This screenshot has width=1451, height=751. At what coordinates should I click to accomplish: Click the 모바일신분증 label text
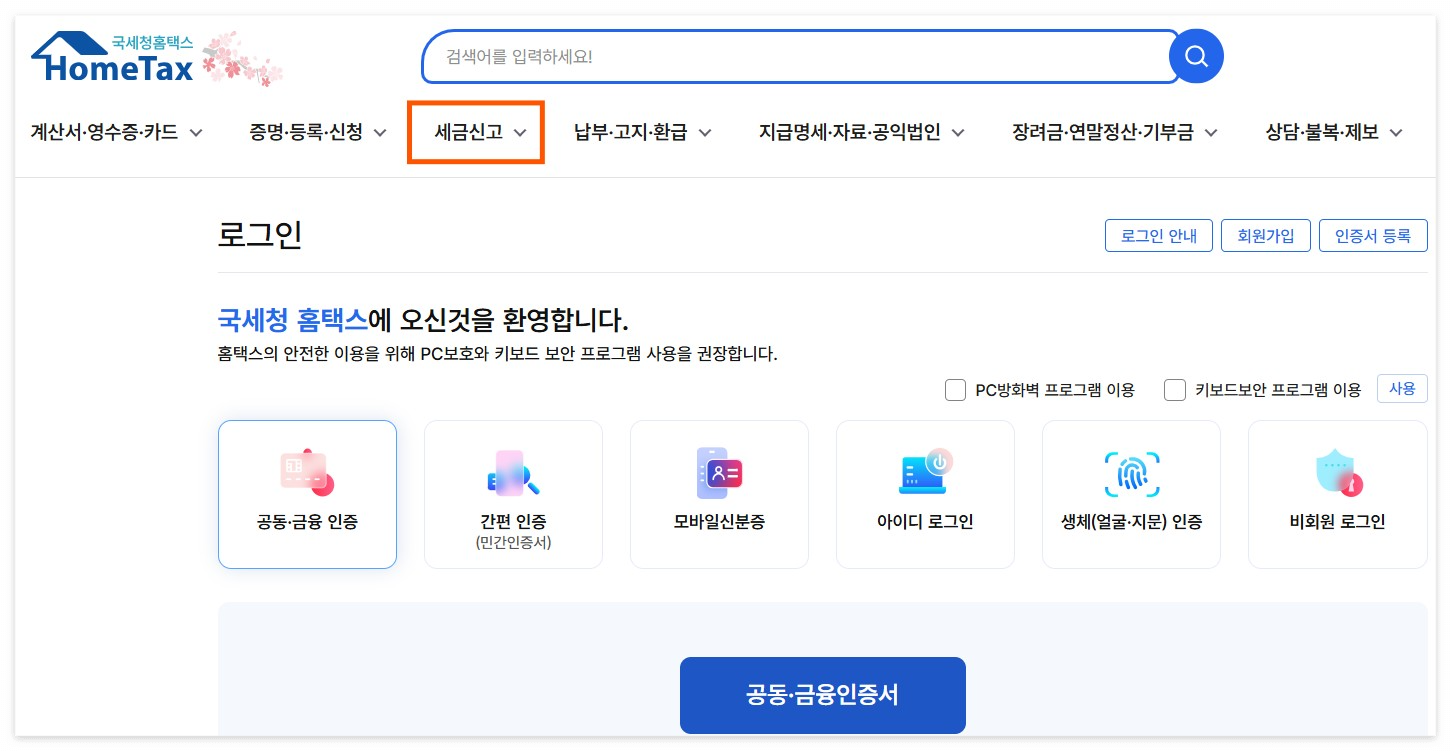coord(719,522)
